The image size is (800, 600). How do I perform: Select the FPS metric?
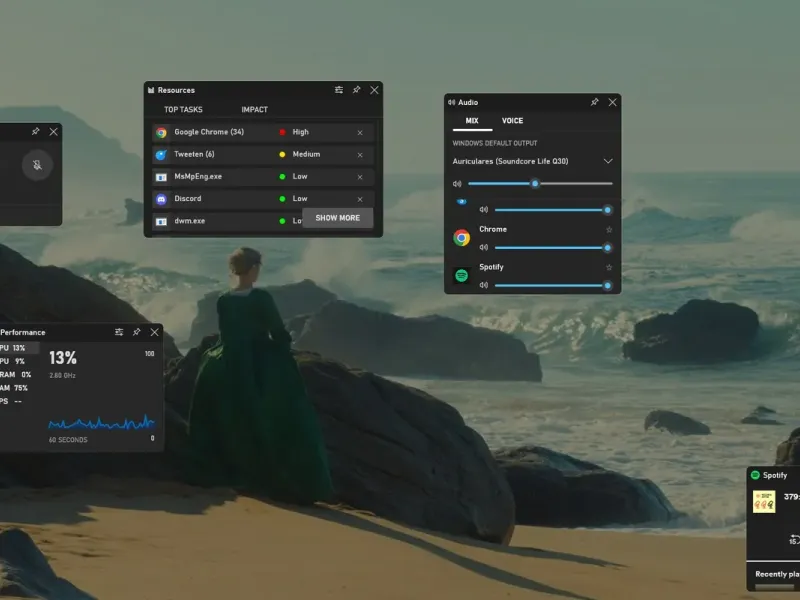[11, 401]
